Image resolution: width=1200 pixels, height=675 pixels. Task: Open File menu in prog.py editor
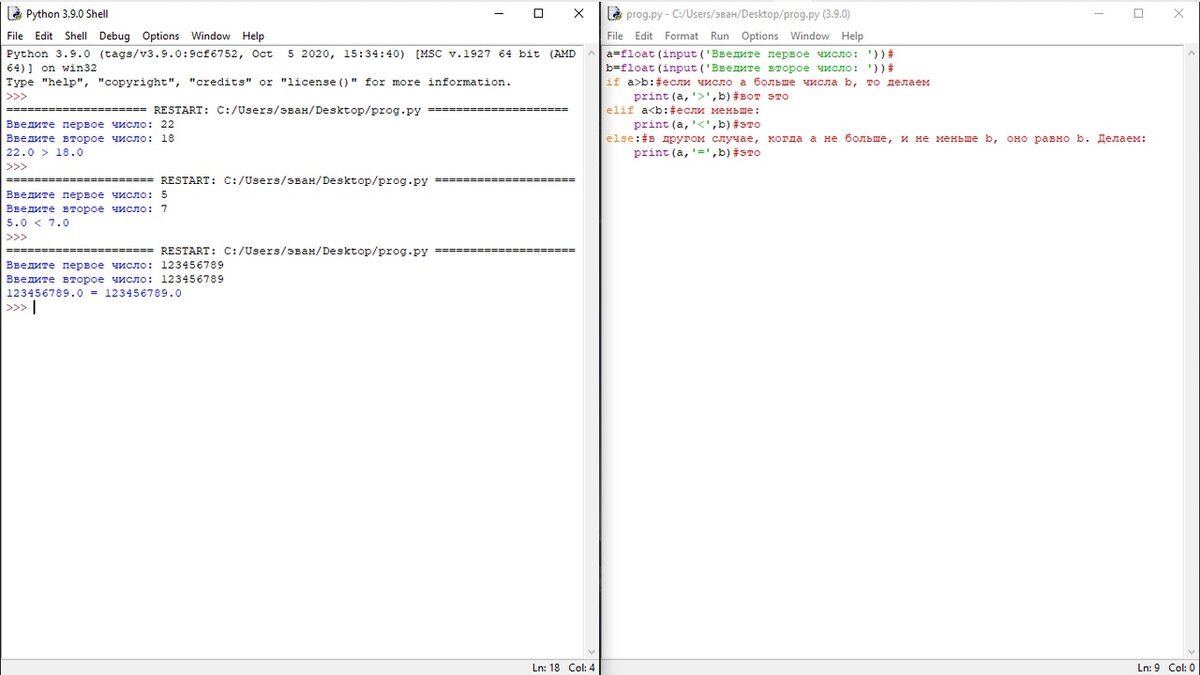click(x=615, y=36)
